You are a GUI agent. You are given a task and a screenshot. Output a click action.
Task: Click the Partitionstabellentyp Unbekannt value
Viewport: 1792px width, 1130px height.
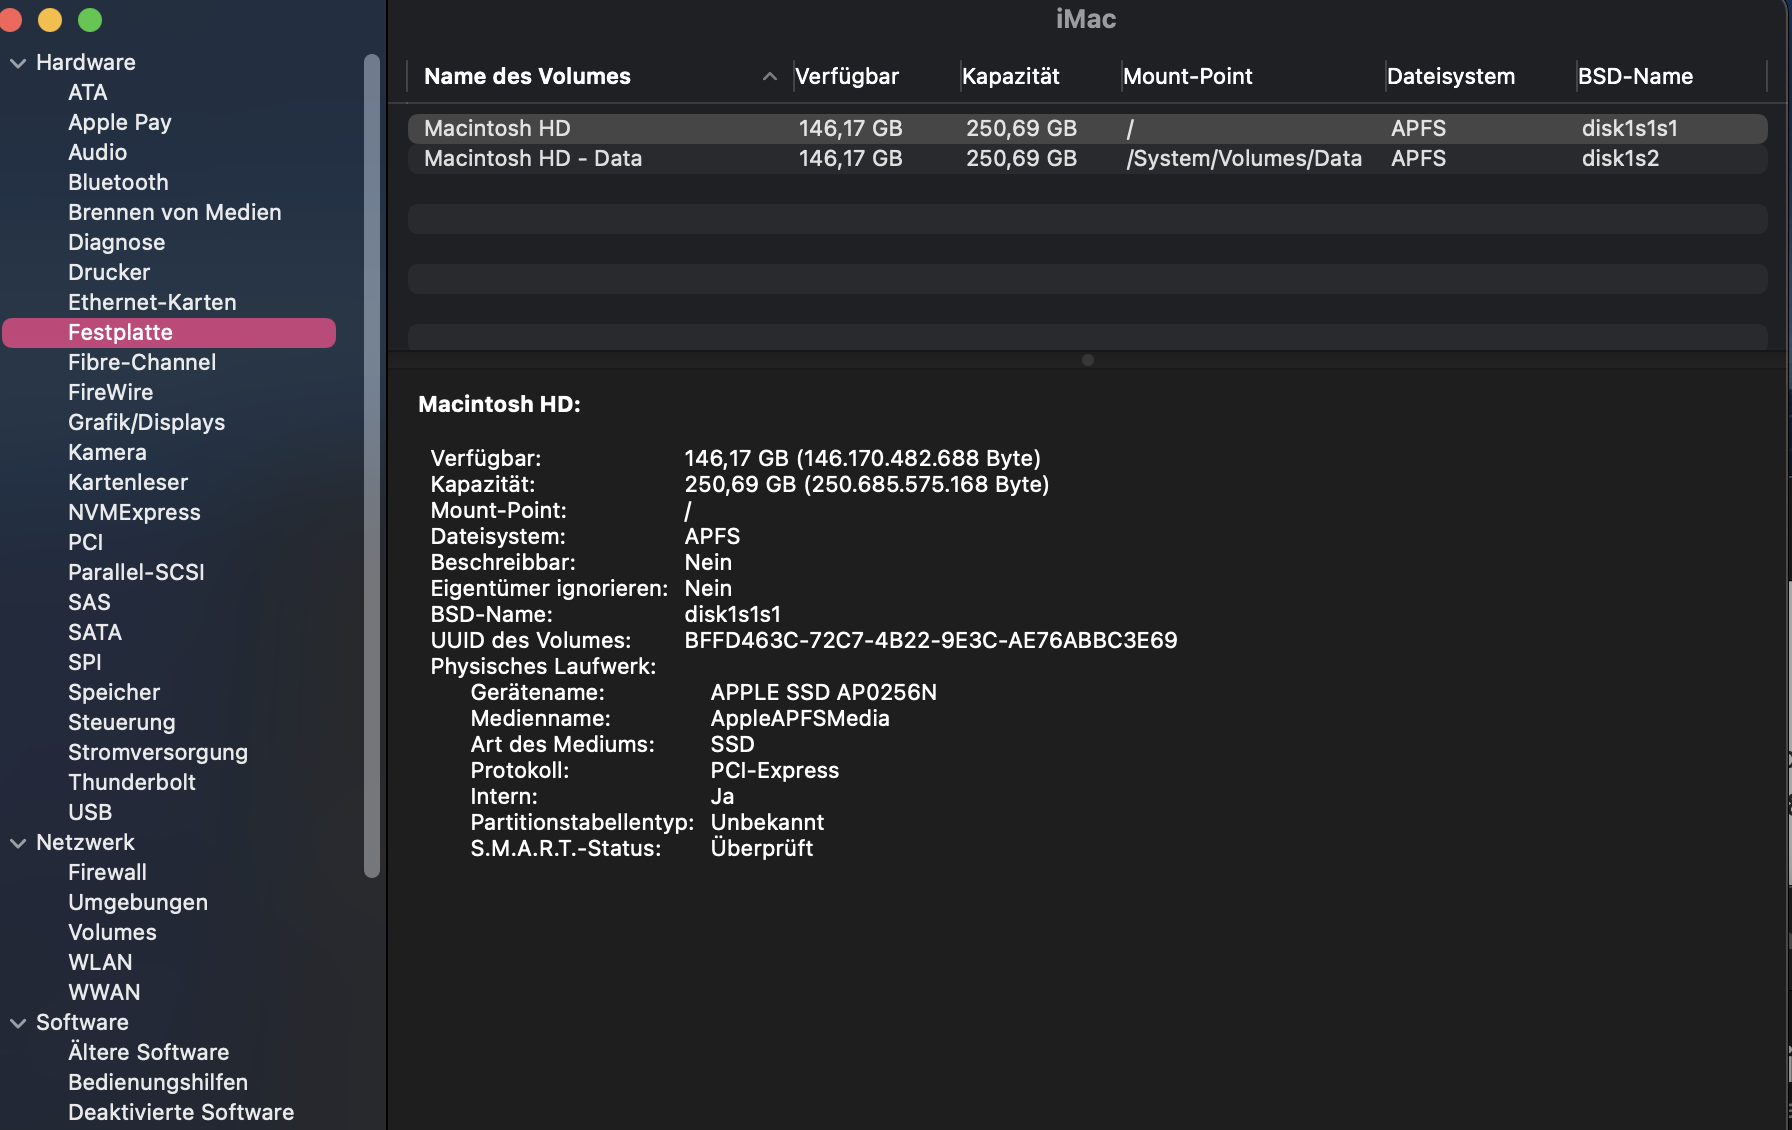point(767,822)
